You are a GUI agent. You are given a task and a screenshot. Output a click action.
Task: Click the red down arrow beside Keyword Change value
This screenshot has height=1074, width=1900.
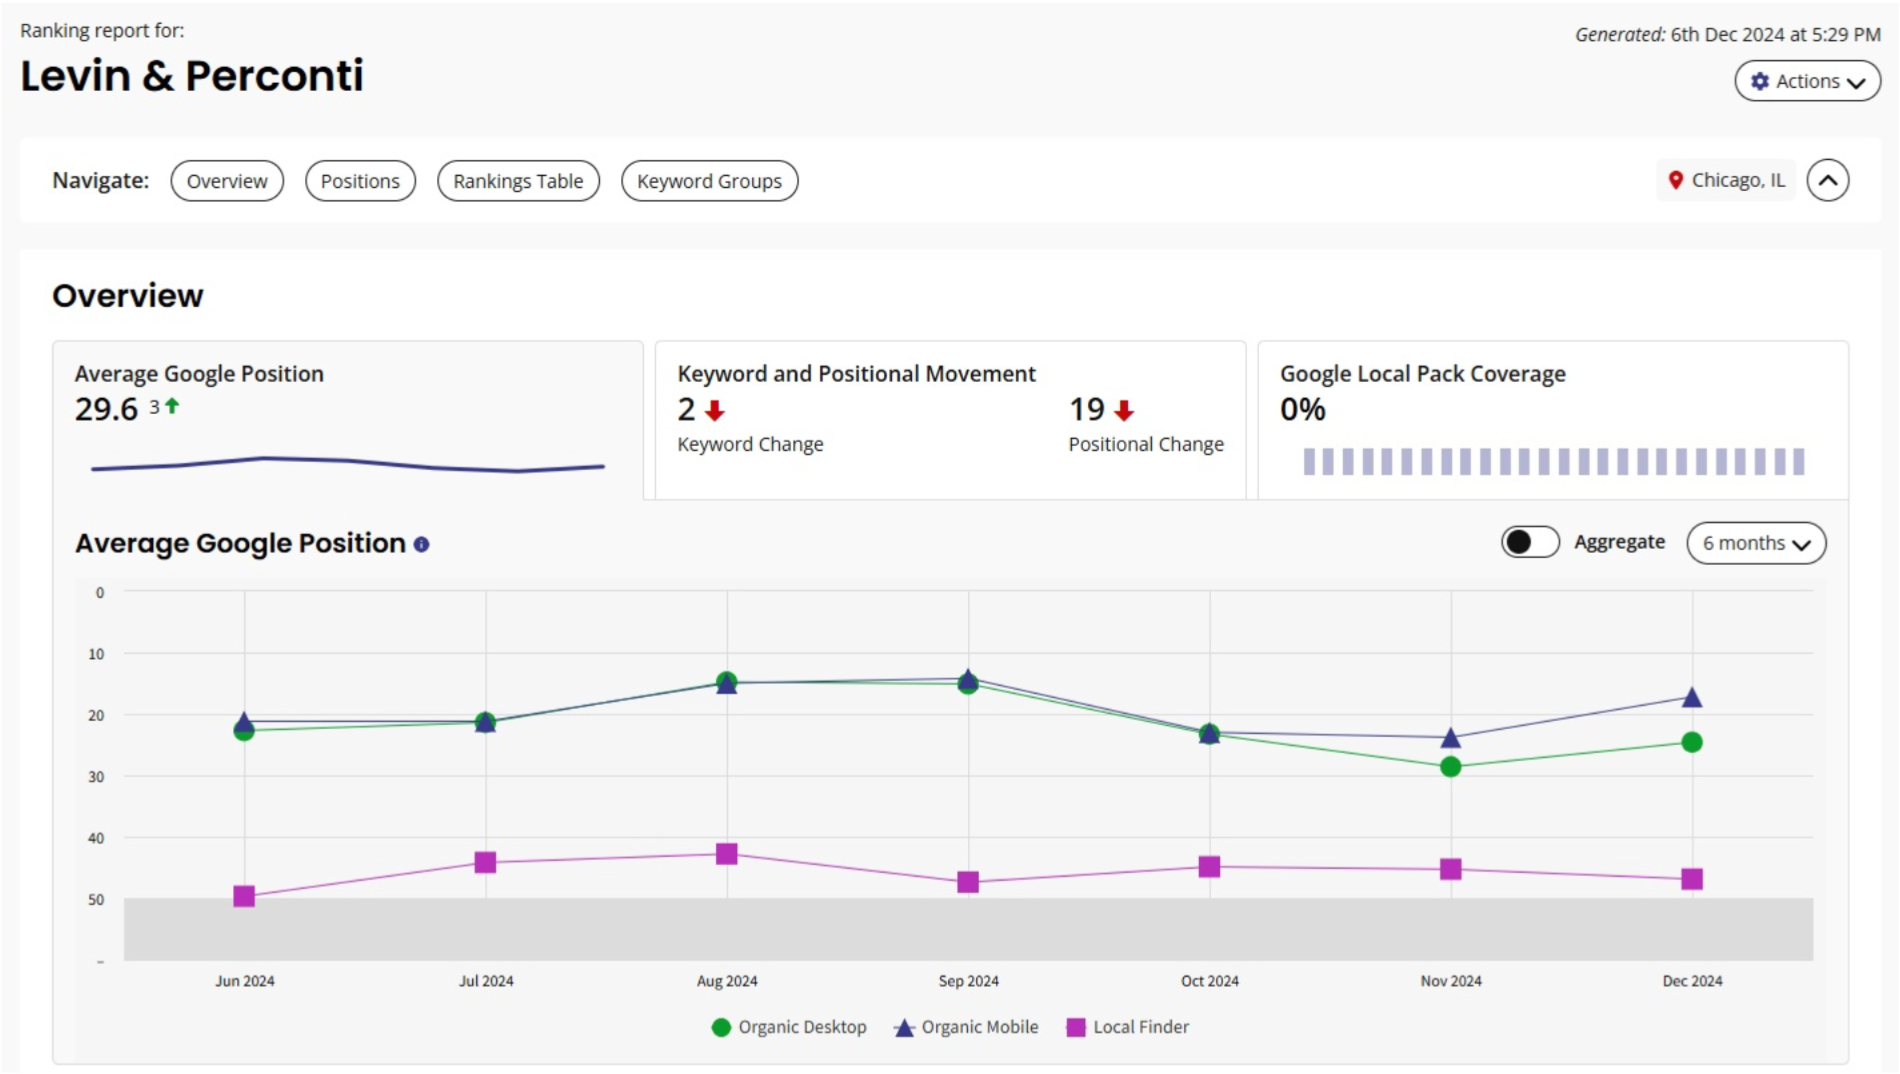coord(714,410)
